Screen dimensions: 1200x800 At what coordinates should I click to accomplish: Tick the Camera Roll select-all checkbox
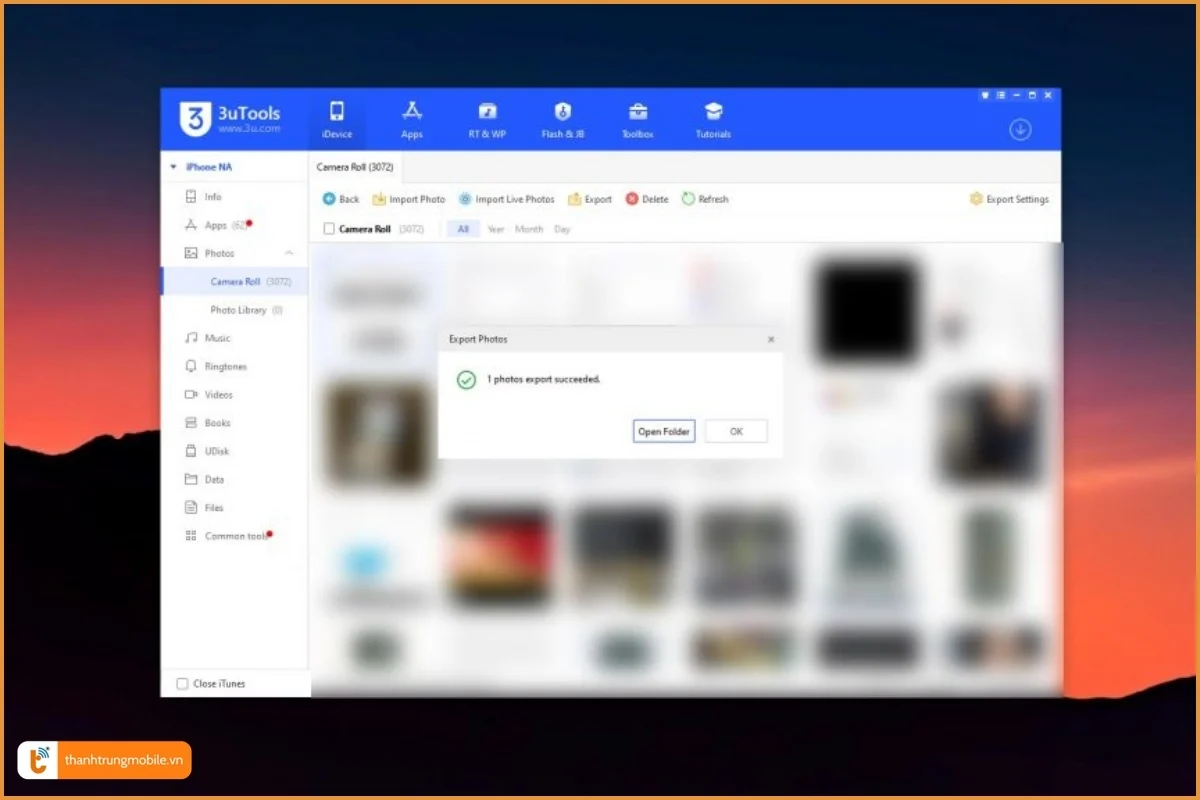pyautogui.click(x=329, y=229)
